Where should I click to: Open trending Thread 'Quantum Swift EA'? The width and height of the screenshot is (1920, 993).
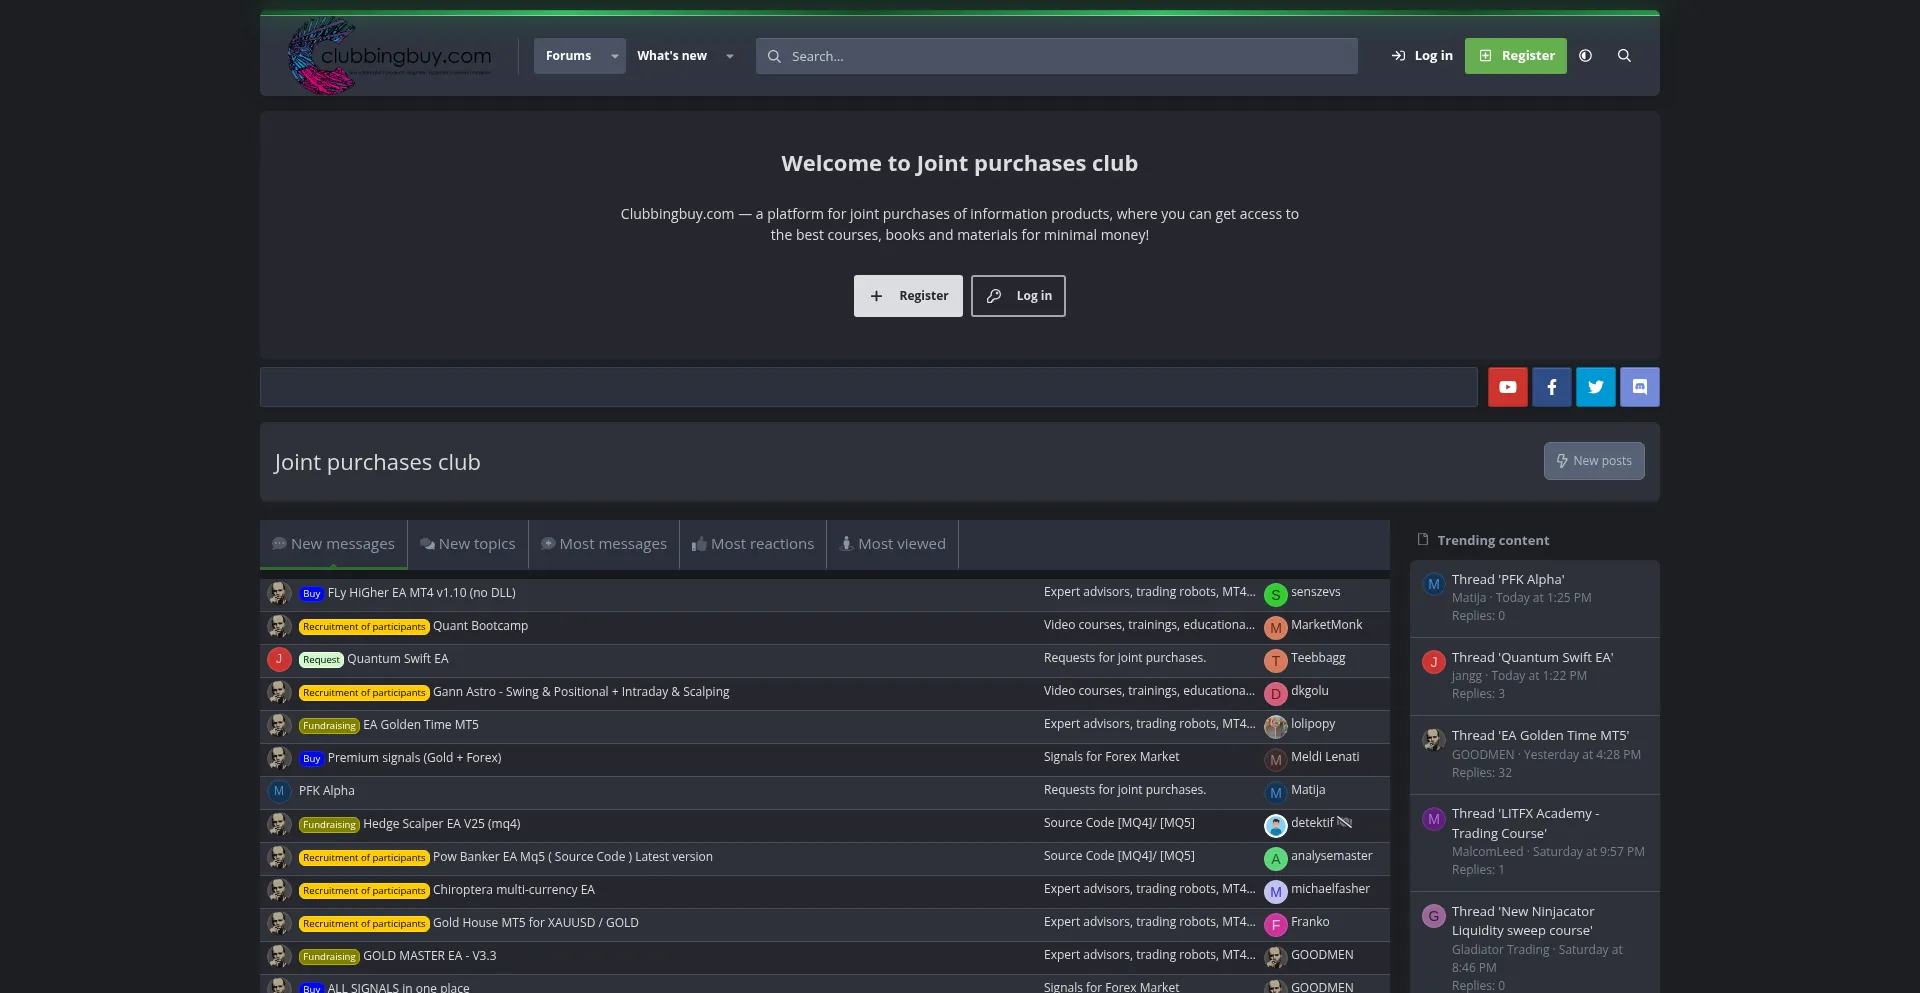click(1532, 657)
